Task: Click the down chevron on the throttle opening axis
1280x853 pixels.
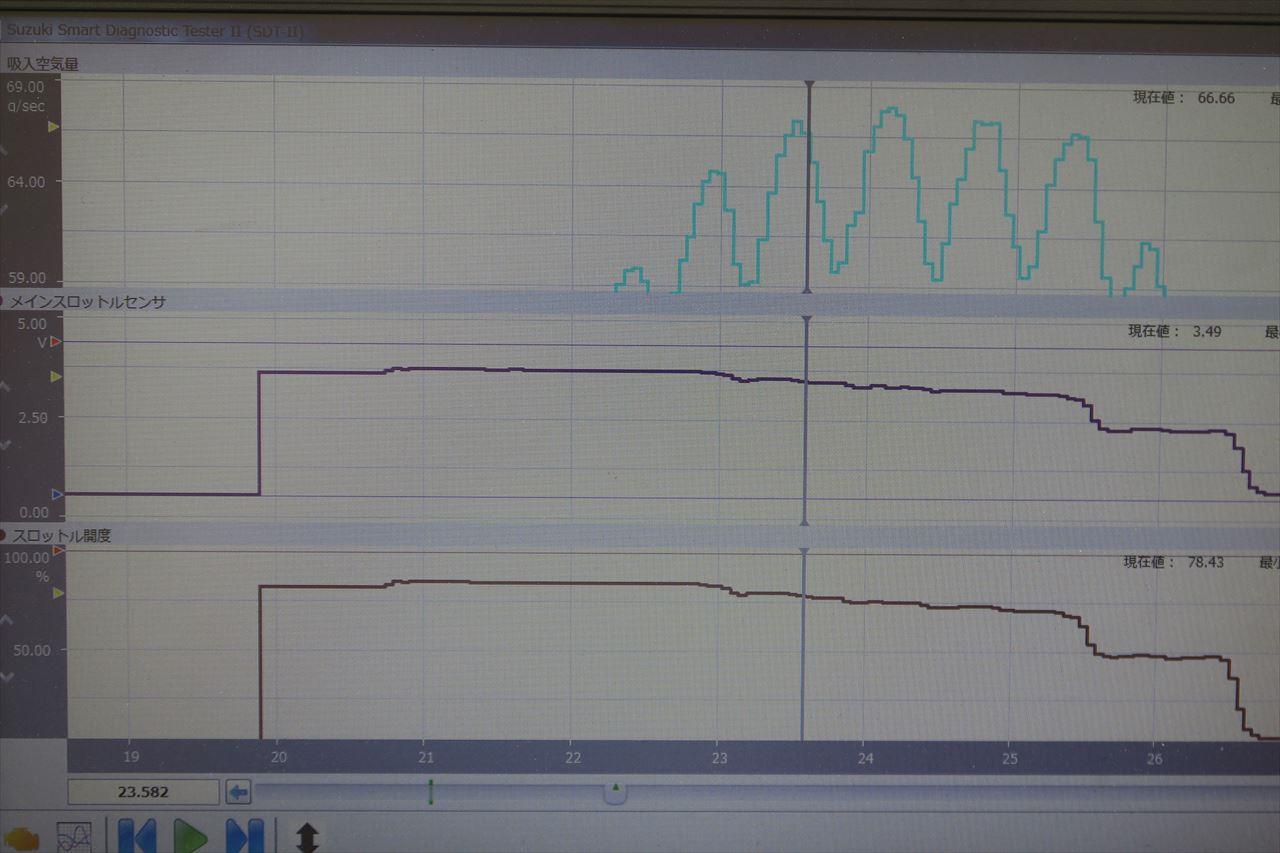Action: click(x=5, y=677)
